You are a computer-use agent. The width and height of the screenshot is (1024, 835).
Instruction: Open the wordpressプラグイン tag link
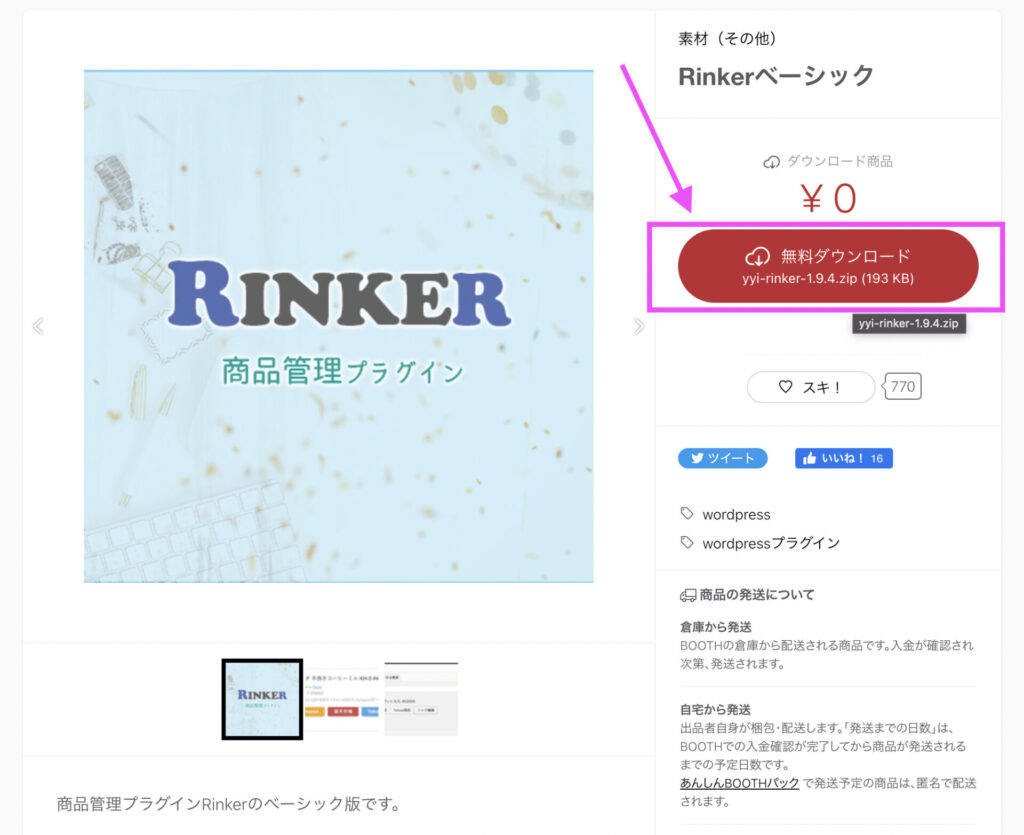click(771, 543)
